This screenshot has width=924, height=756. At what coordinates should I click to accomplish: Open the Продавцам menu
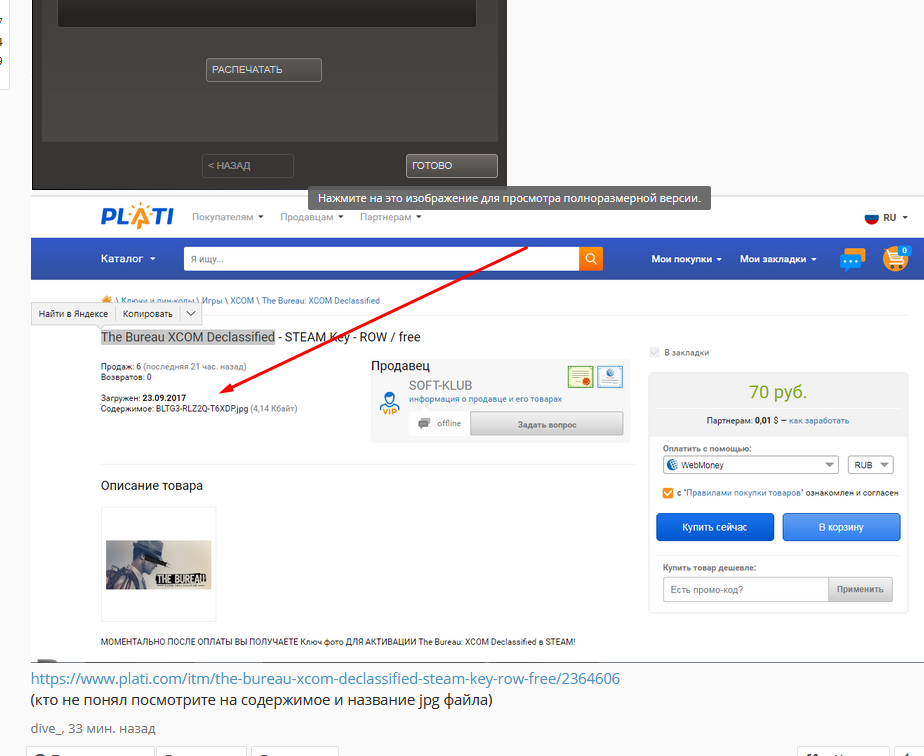[312, 217]
